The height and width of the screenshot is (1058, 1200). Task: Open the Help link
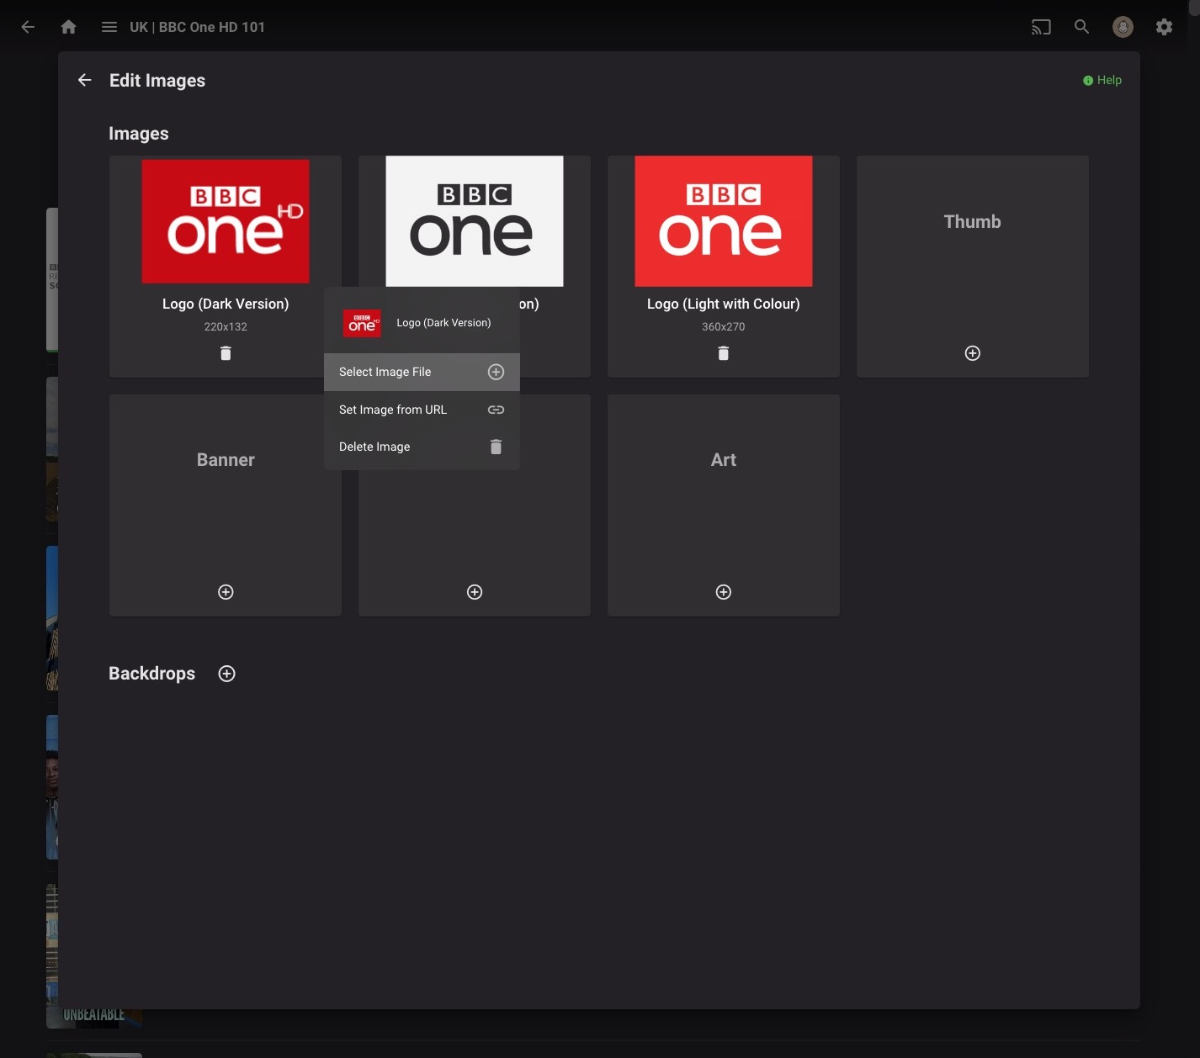pos(1103,80)
